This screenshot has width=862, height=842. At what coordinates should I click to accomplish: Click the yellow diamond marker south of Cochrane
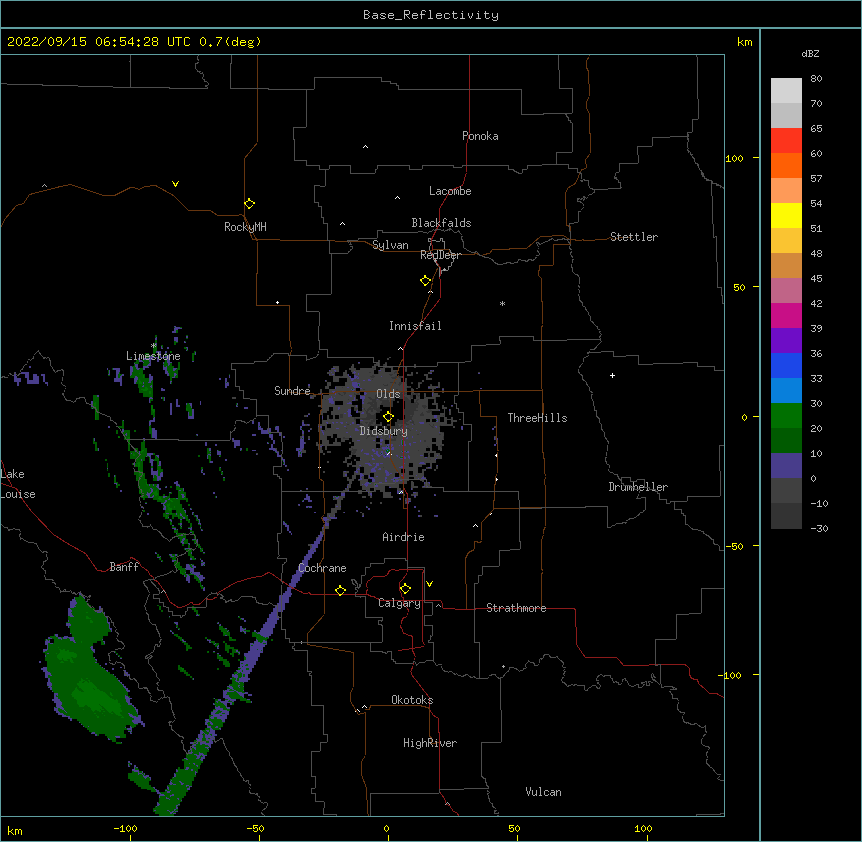click(340, 590)
